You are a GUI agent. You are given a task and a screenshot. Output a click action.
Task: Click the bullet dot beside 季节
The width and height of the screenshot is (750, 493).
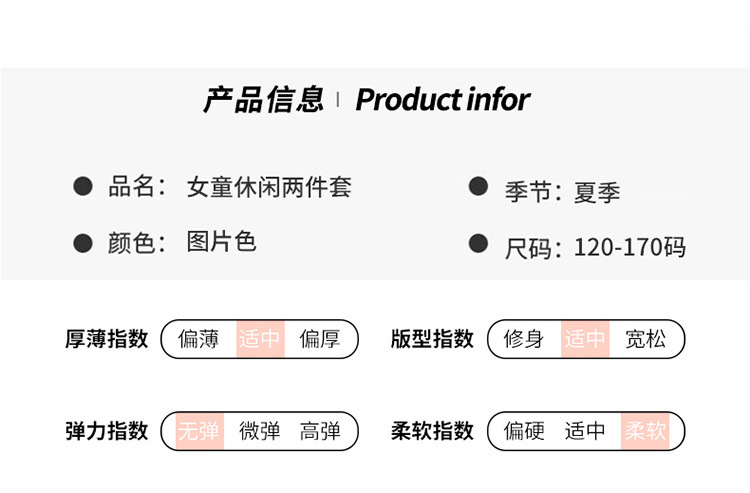pyautogui.click(x=479, y=186)
